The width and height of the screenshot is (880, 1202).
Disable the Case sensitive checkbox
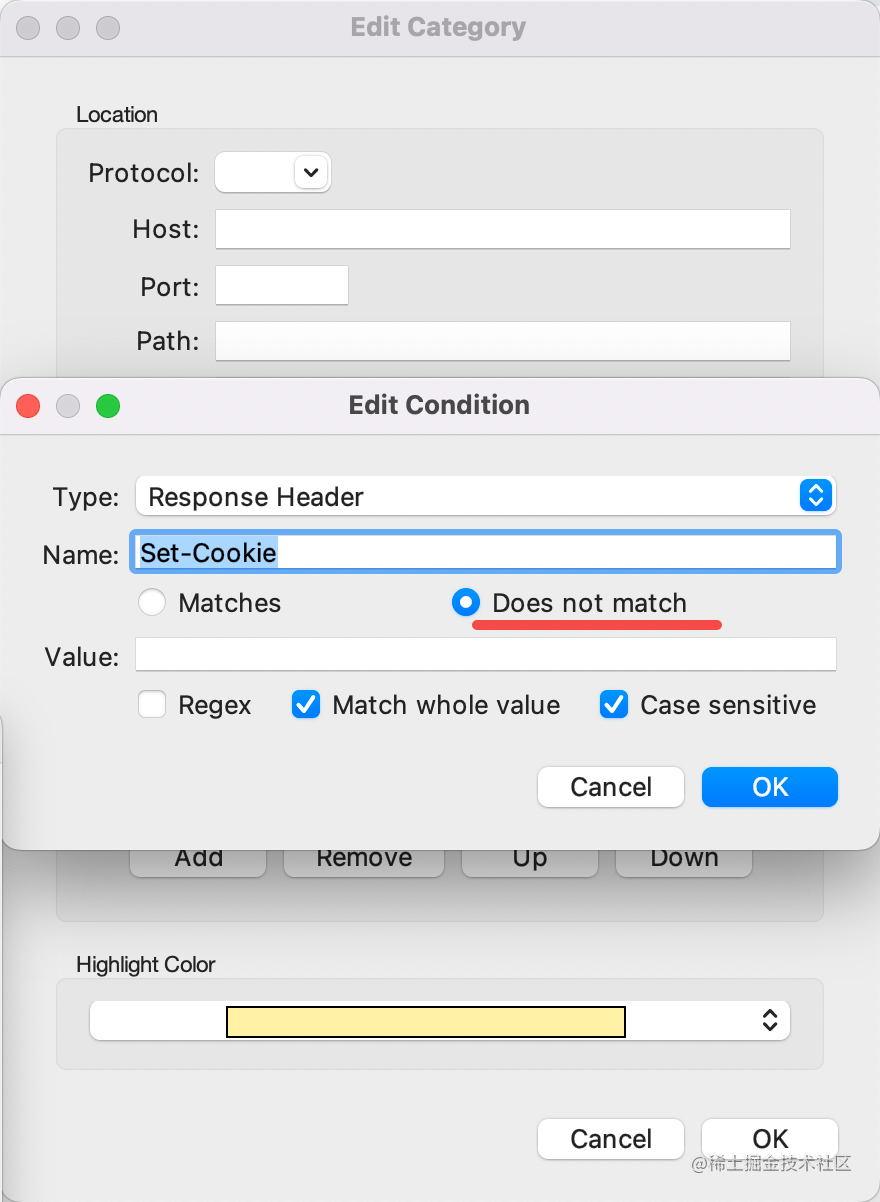pyautogui.click(x=614, y=705)
